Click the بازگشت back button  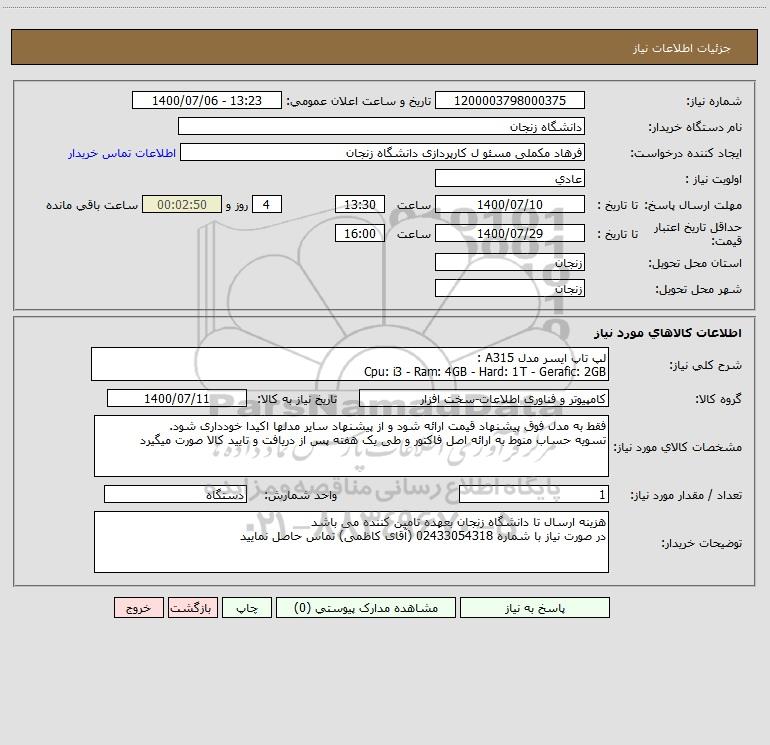pyautogui.click(x=192, y=608)
